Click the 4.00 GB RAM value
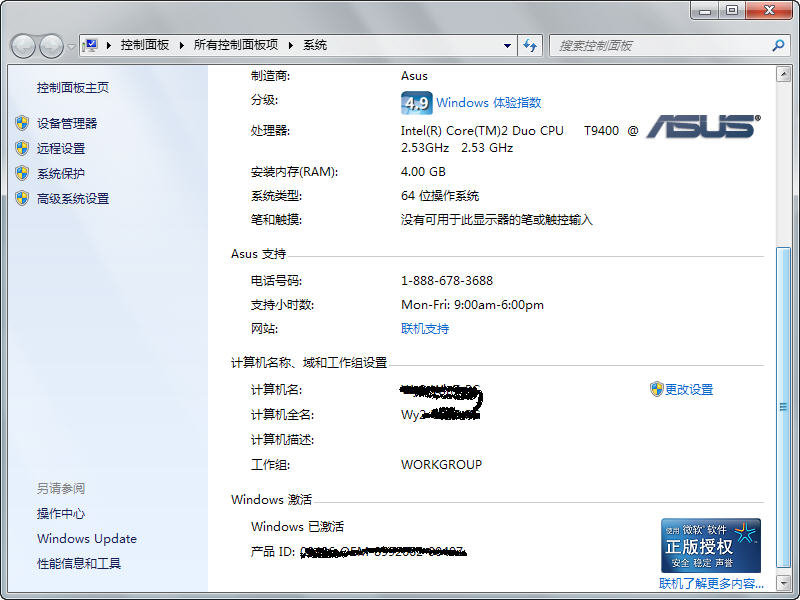This screenshot has height=600, width=800. click(x=423, y=171)
